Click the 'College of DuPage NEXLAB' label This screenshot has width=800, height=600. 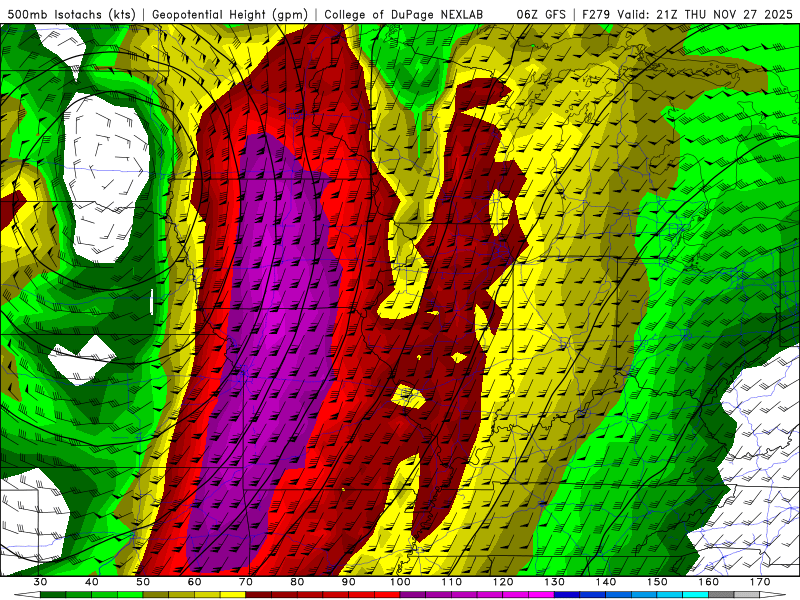click(x=404, y=14)
